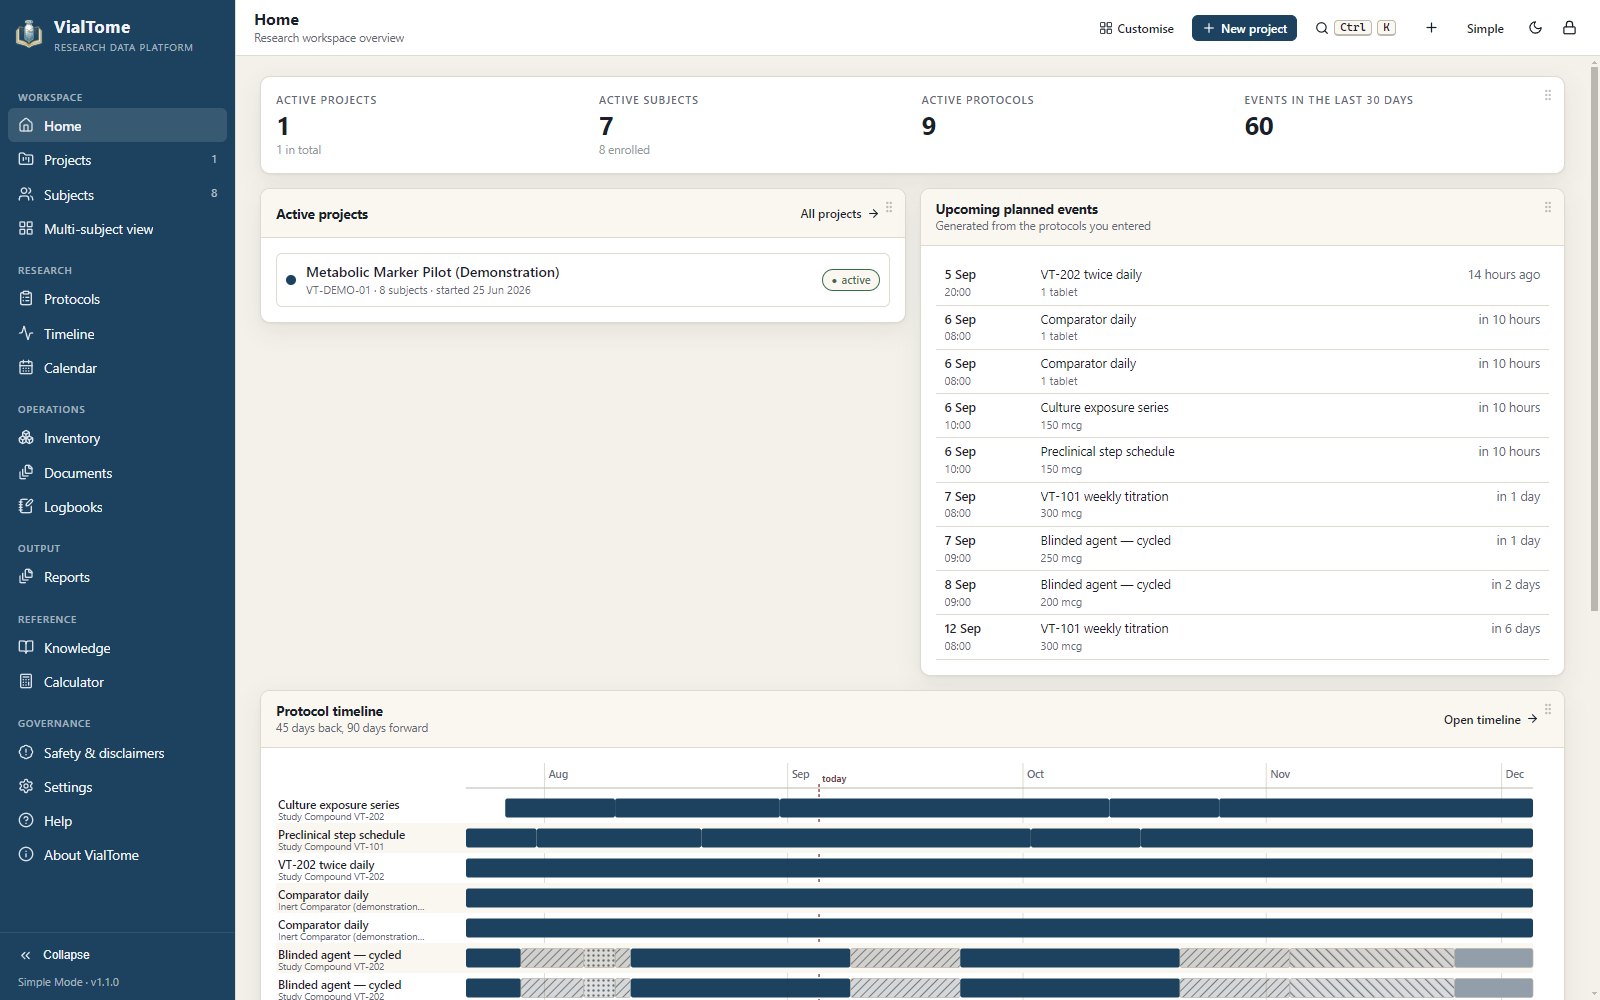Viewport: 1600px width, 1000px height.
Task: Open the Metabolic Marker Pilot project card
Action: [x=583, y=280]
